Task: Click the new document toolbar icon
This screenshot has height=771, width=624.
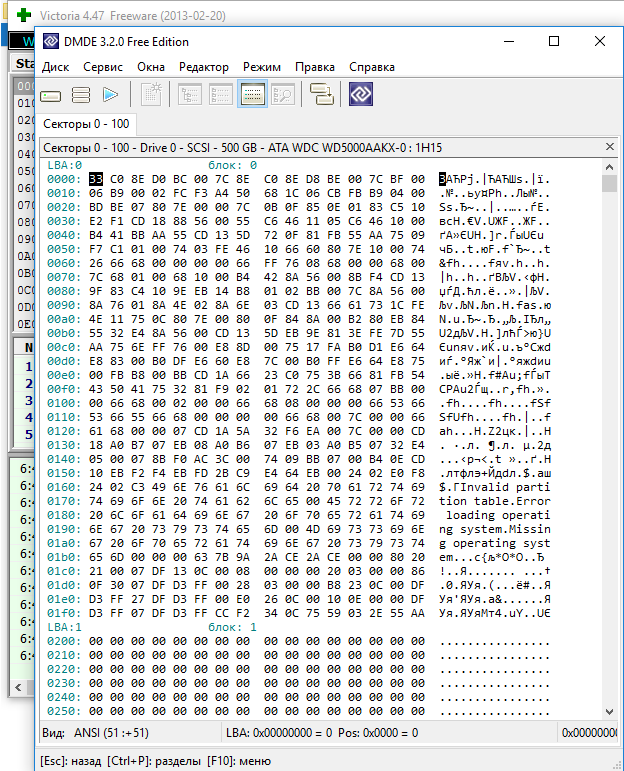Action: click(x=151, y=95)
